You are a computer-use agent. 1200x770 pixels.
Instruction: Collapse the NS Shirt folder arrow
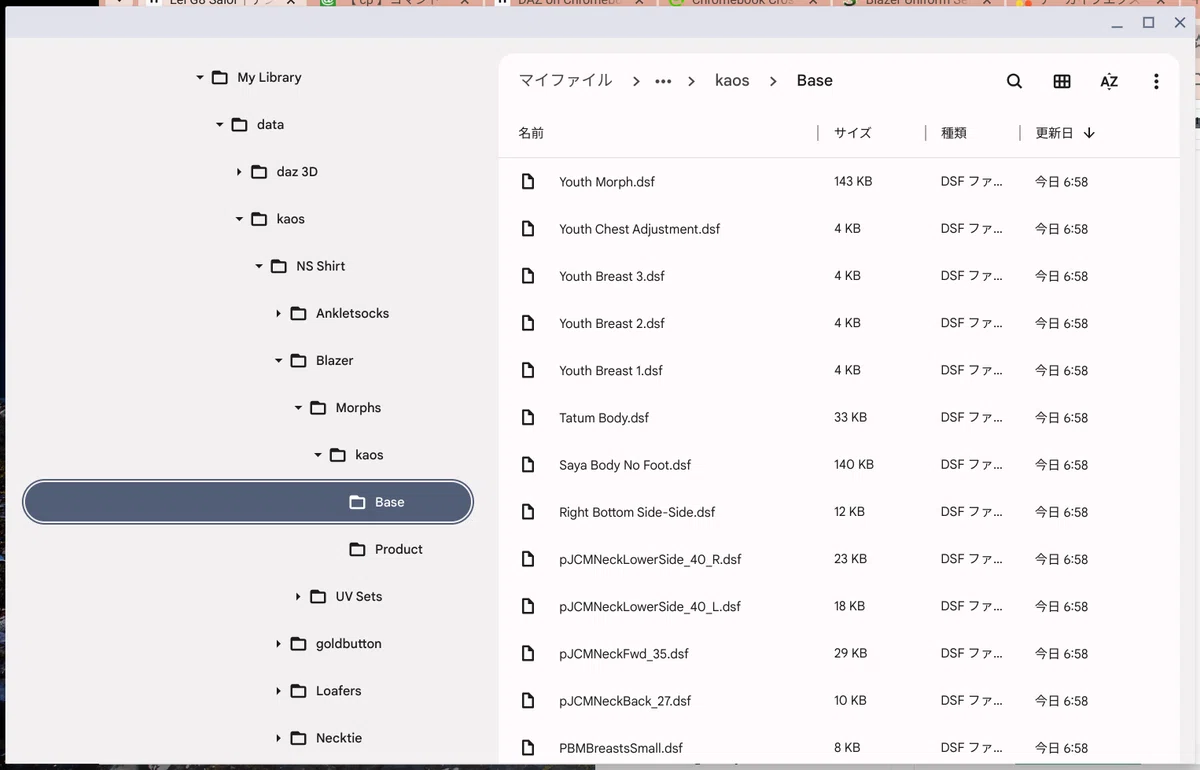coord(259,266)
